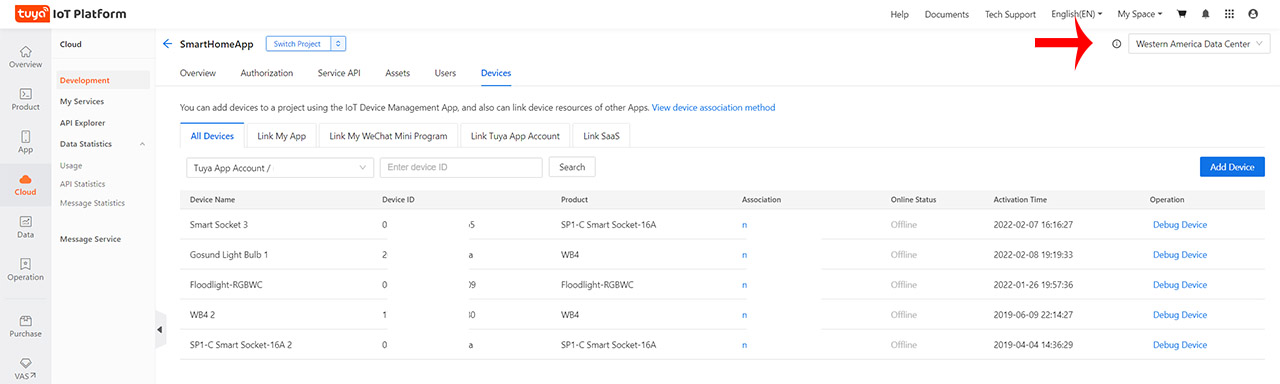Open the apps grid icon
This screenshot has height=384, width=1280.
pyautogui.click(x=1229, y=14)
